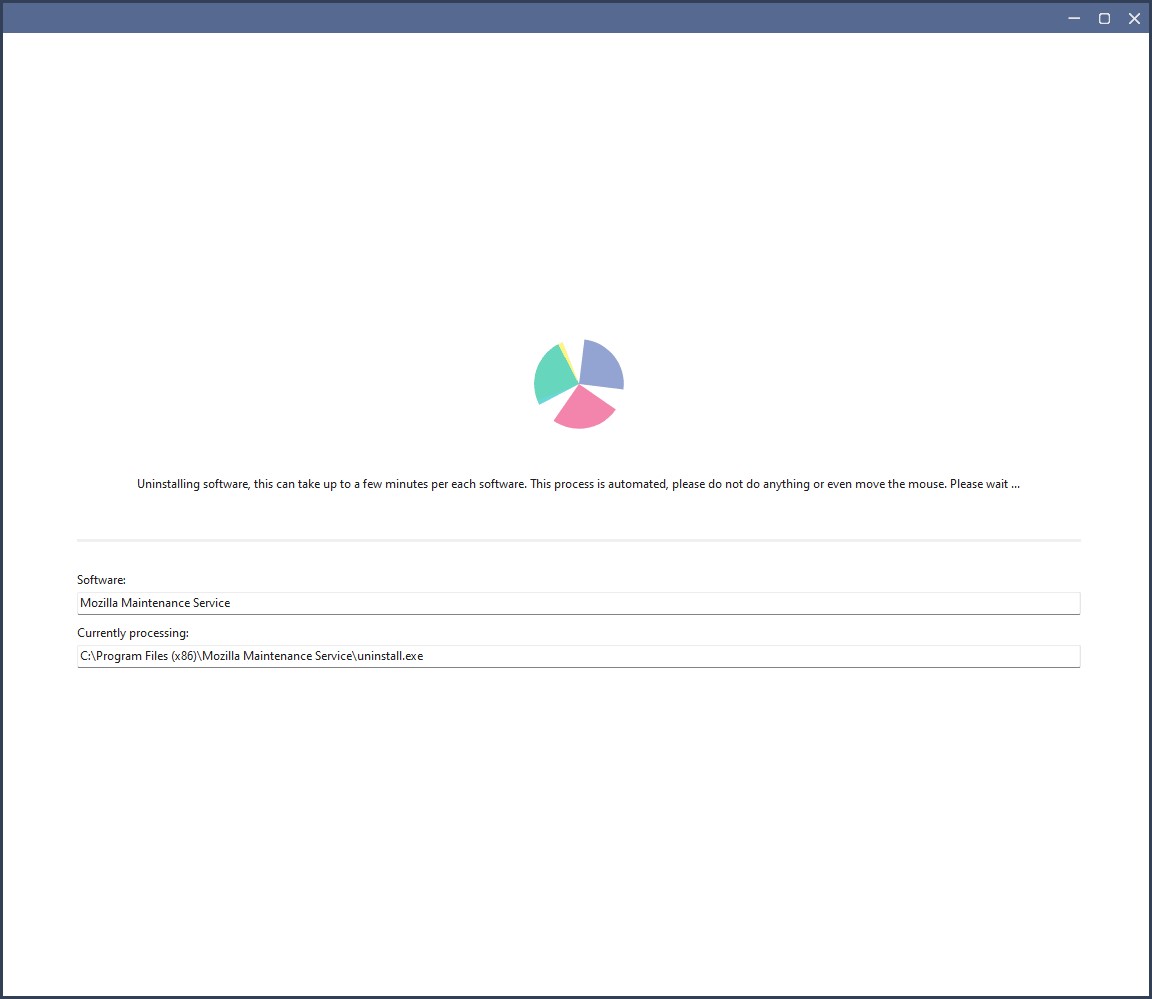The height and width of the screenshot is (999, 1152).
Task: Click 'uninstall.exe' in the processing path
Action: coord(390,656)
